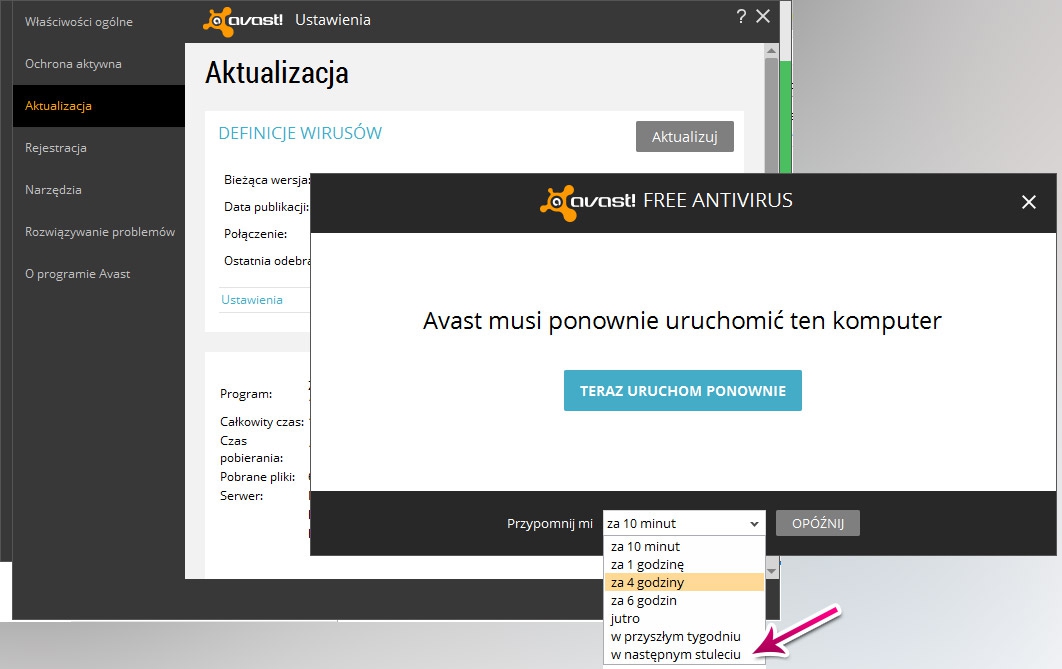The height and width of the screenshot is (669, 1062).
Task: Choose 'za 1 godzinę' reminder option
Action: point(647,565)
